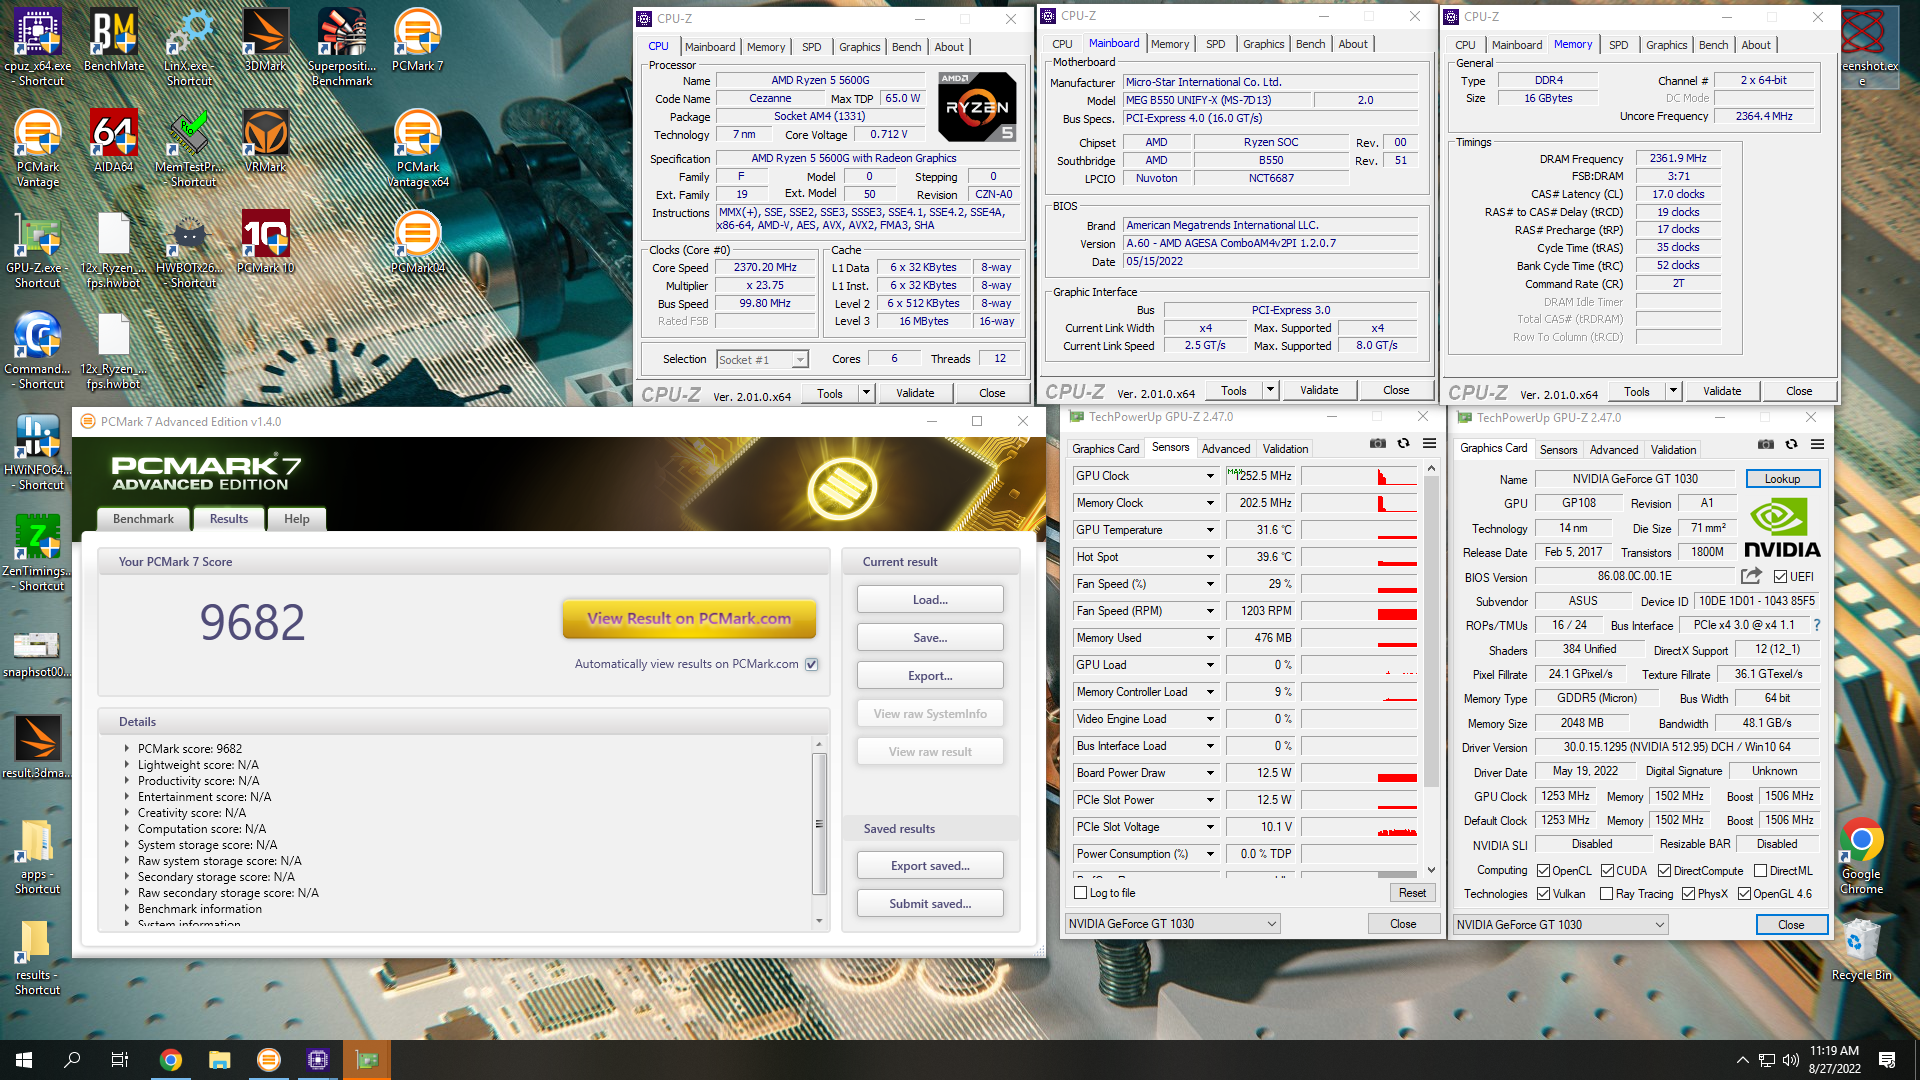Expand the 'Lightweight score: N/A' details row
This screenshot has height=1080, width=1920.
point(127,765)
